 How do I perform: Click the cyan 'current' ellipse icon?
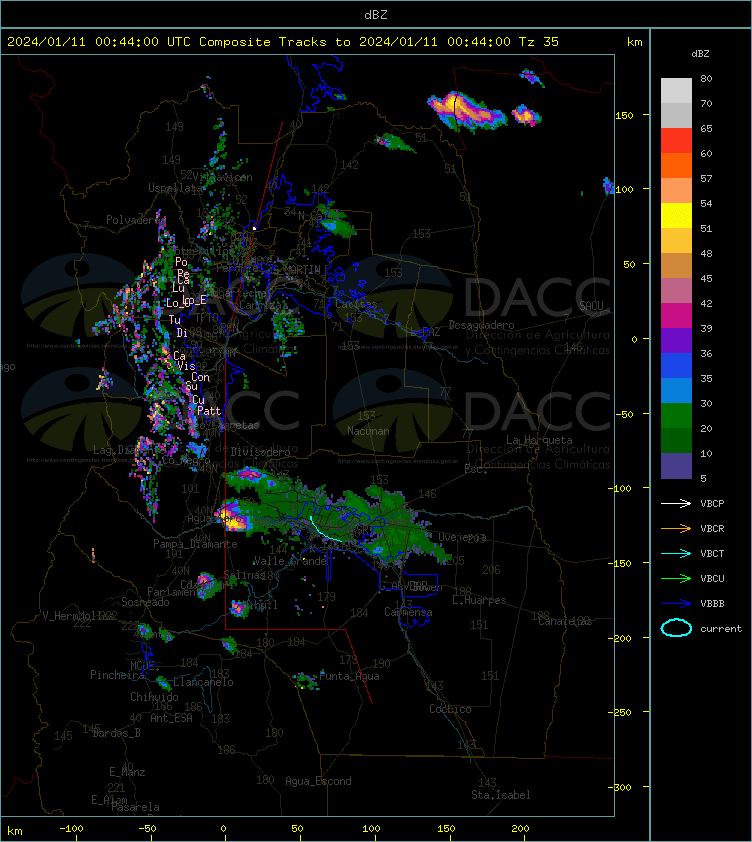point(676,628)
